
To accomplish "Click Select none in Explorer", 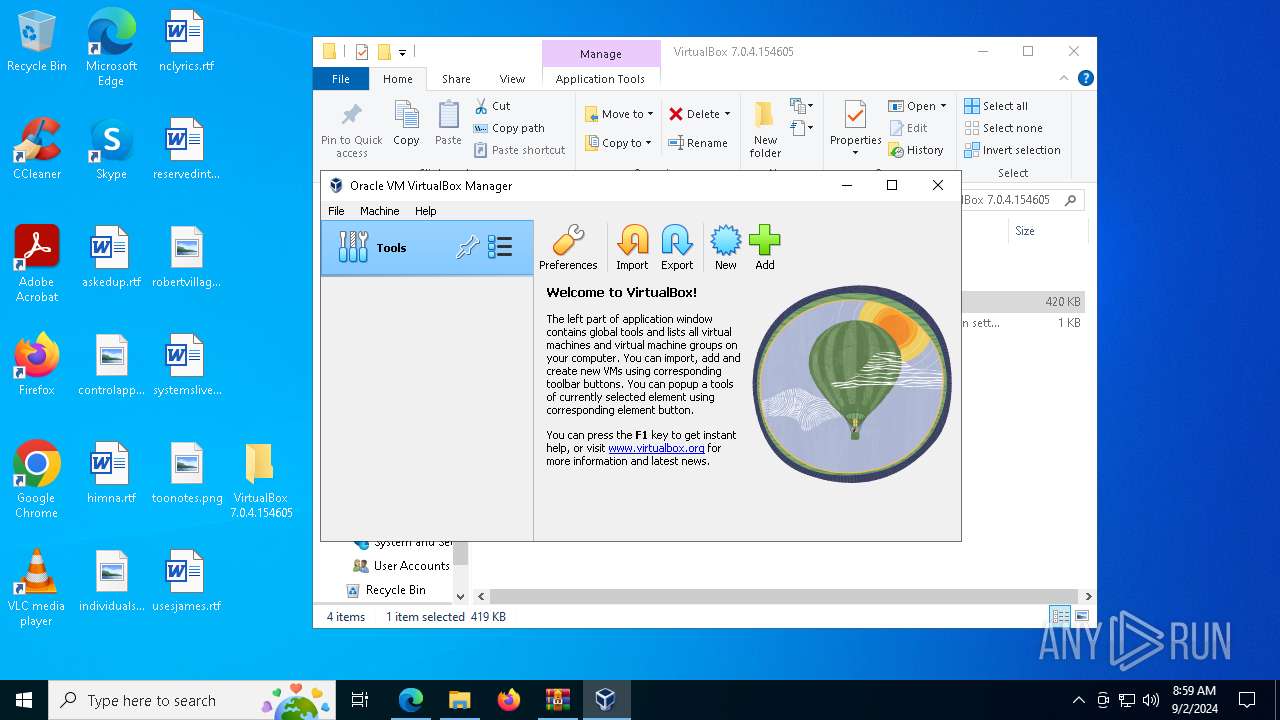I will [x=1003, y=128].
